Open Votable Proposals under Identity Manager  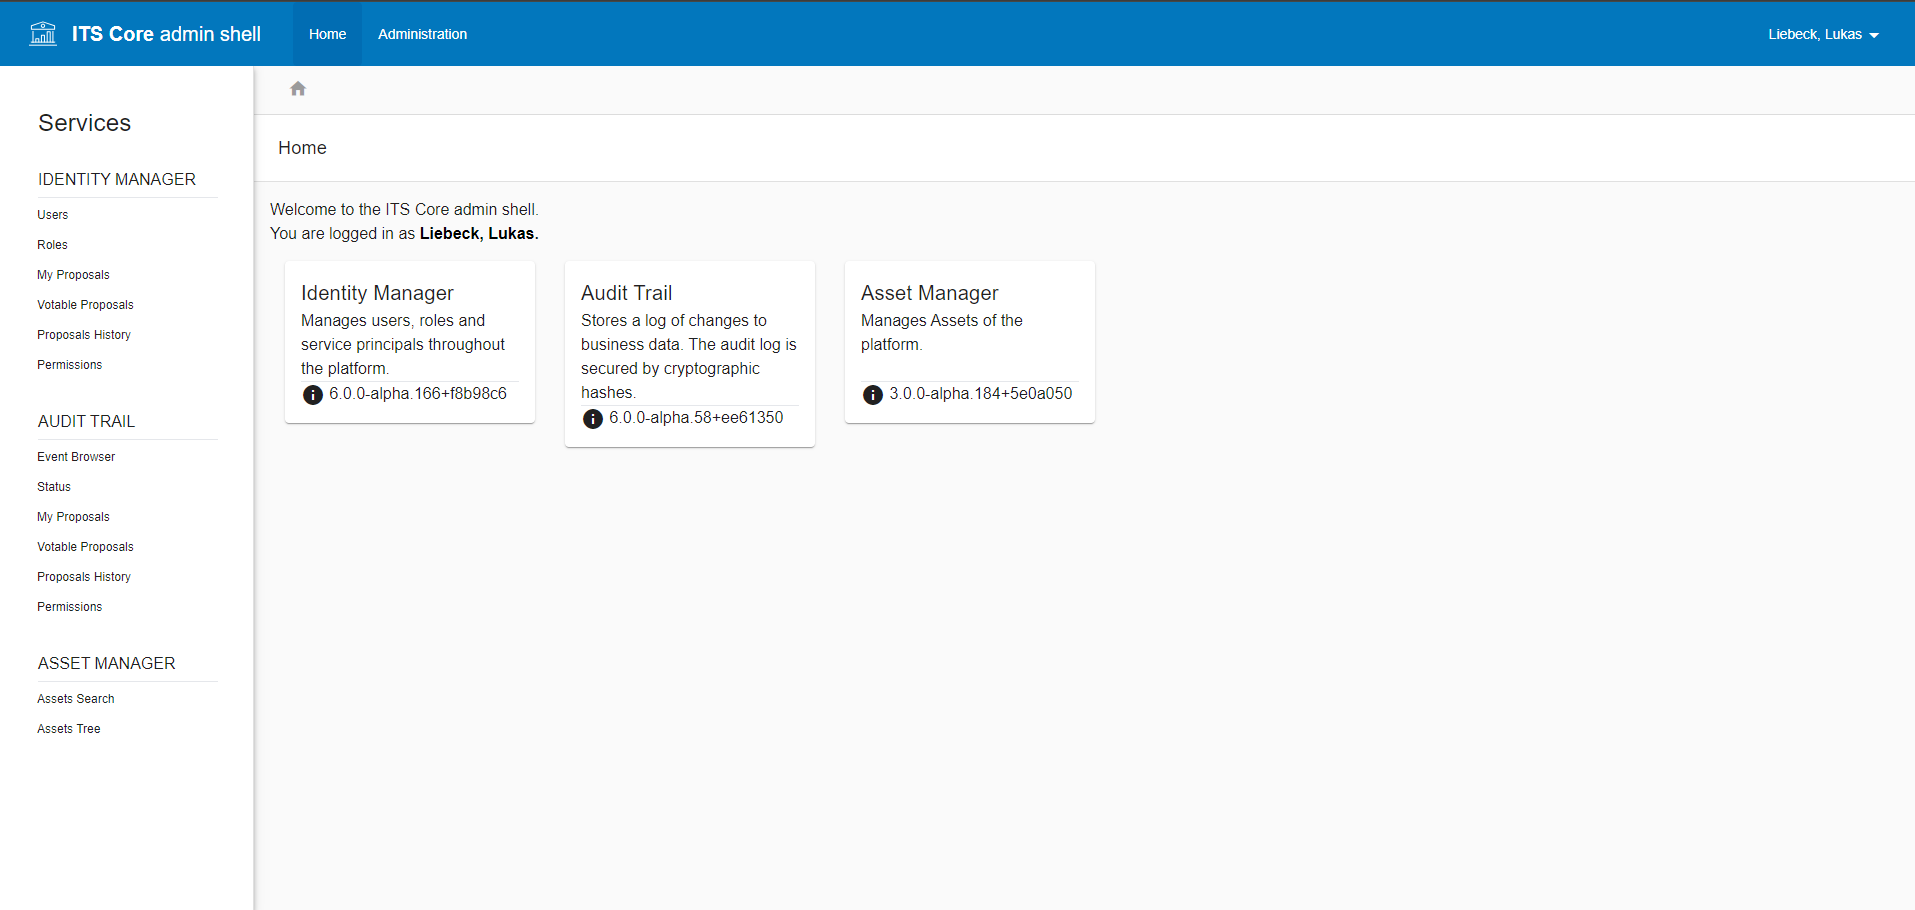85,305
